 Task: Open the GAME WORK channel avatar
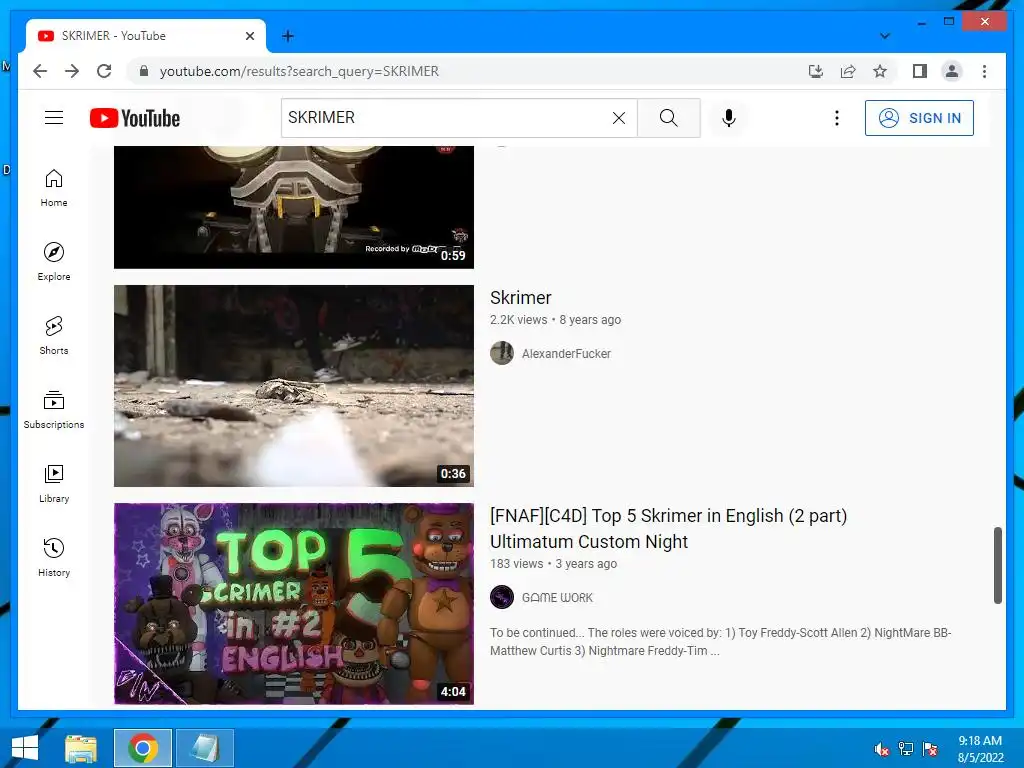click(x=502, y=598)
